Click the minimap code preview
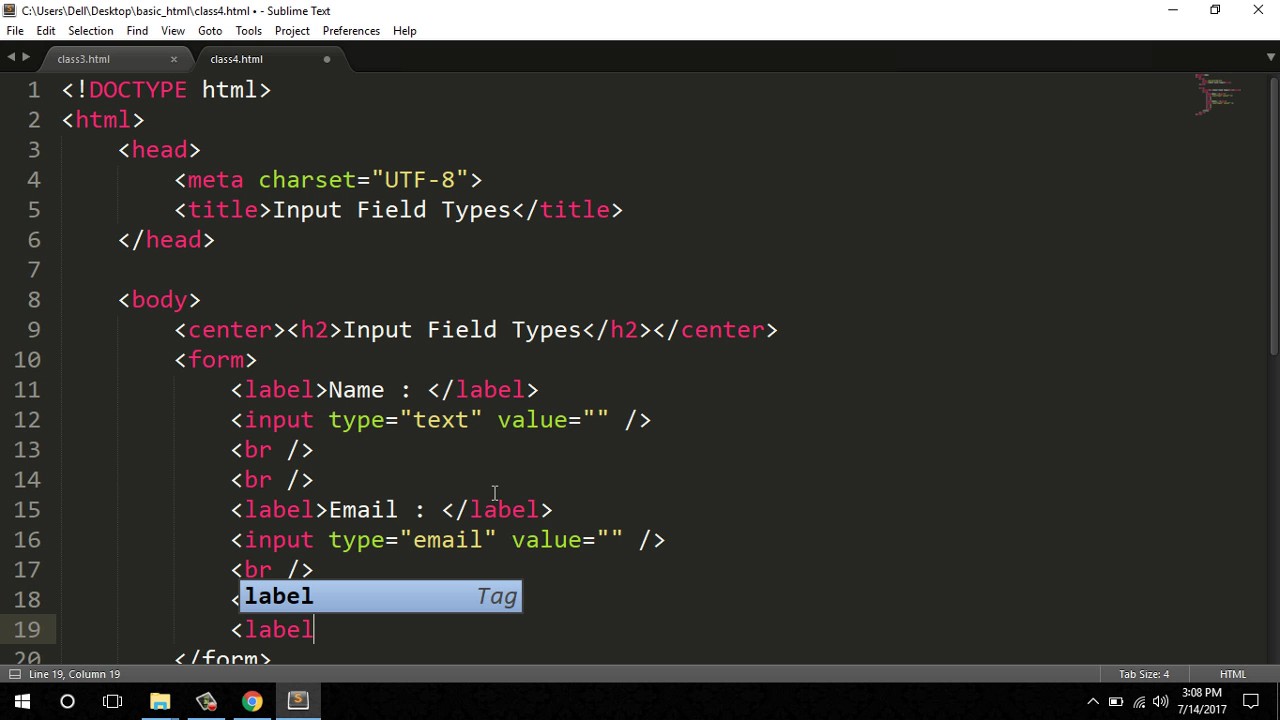 click(x=1218, y=95)
